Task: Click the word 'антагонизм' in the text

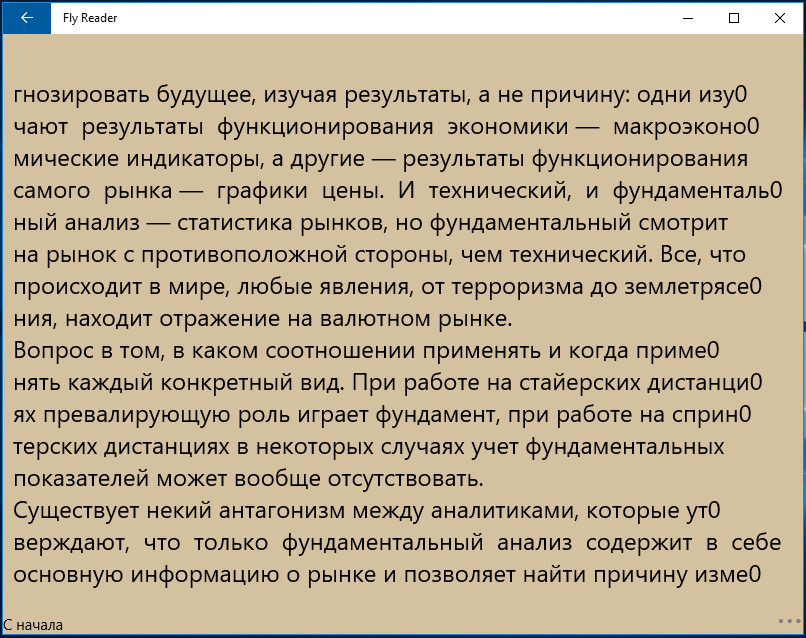Action: [x=282, y=511]
